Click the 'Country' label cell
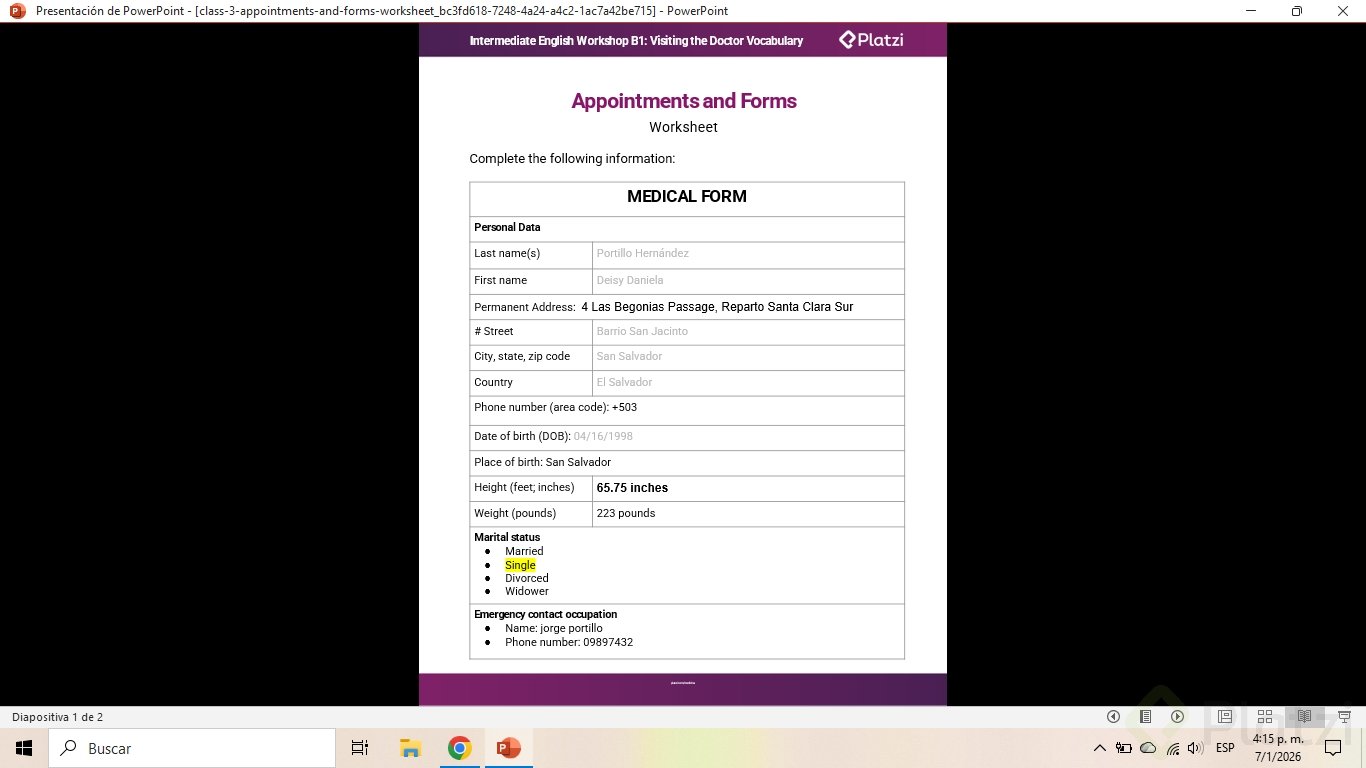1366x768 pixels. point(531,382)
